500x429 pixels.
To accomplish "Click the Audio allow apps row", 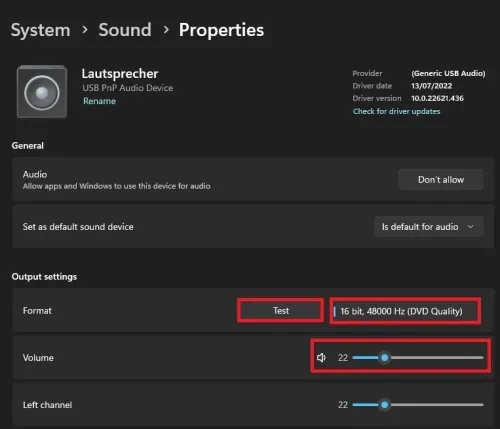I will click(253, 179).
